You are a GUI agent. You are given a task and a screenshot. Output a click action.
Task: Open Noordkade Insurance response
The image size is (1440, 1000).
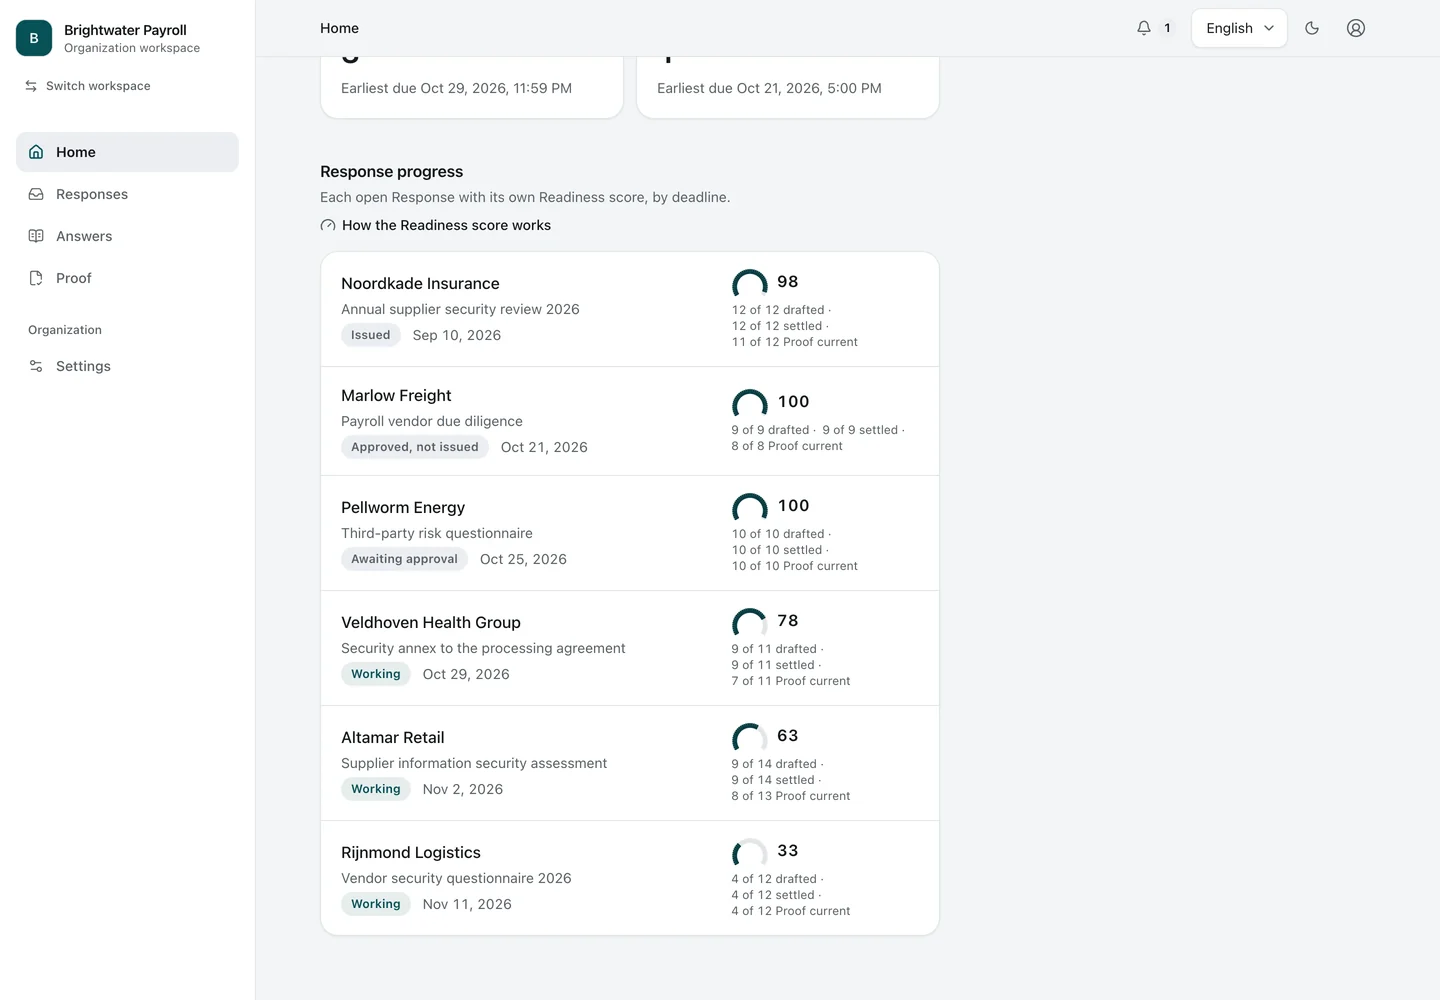tap(630, 310)
